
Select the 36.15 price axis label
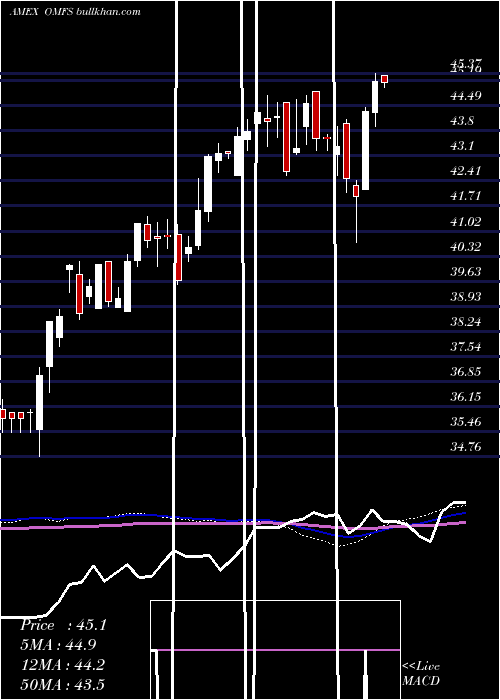466,396
